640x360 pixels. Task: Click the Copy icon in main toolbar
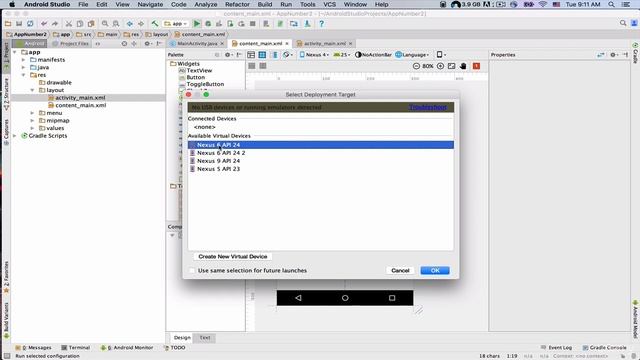tap(80, 24)
